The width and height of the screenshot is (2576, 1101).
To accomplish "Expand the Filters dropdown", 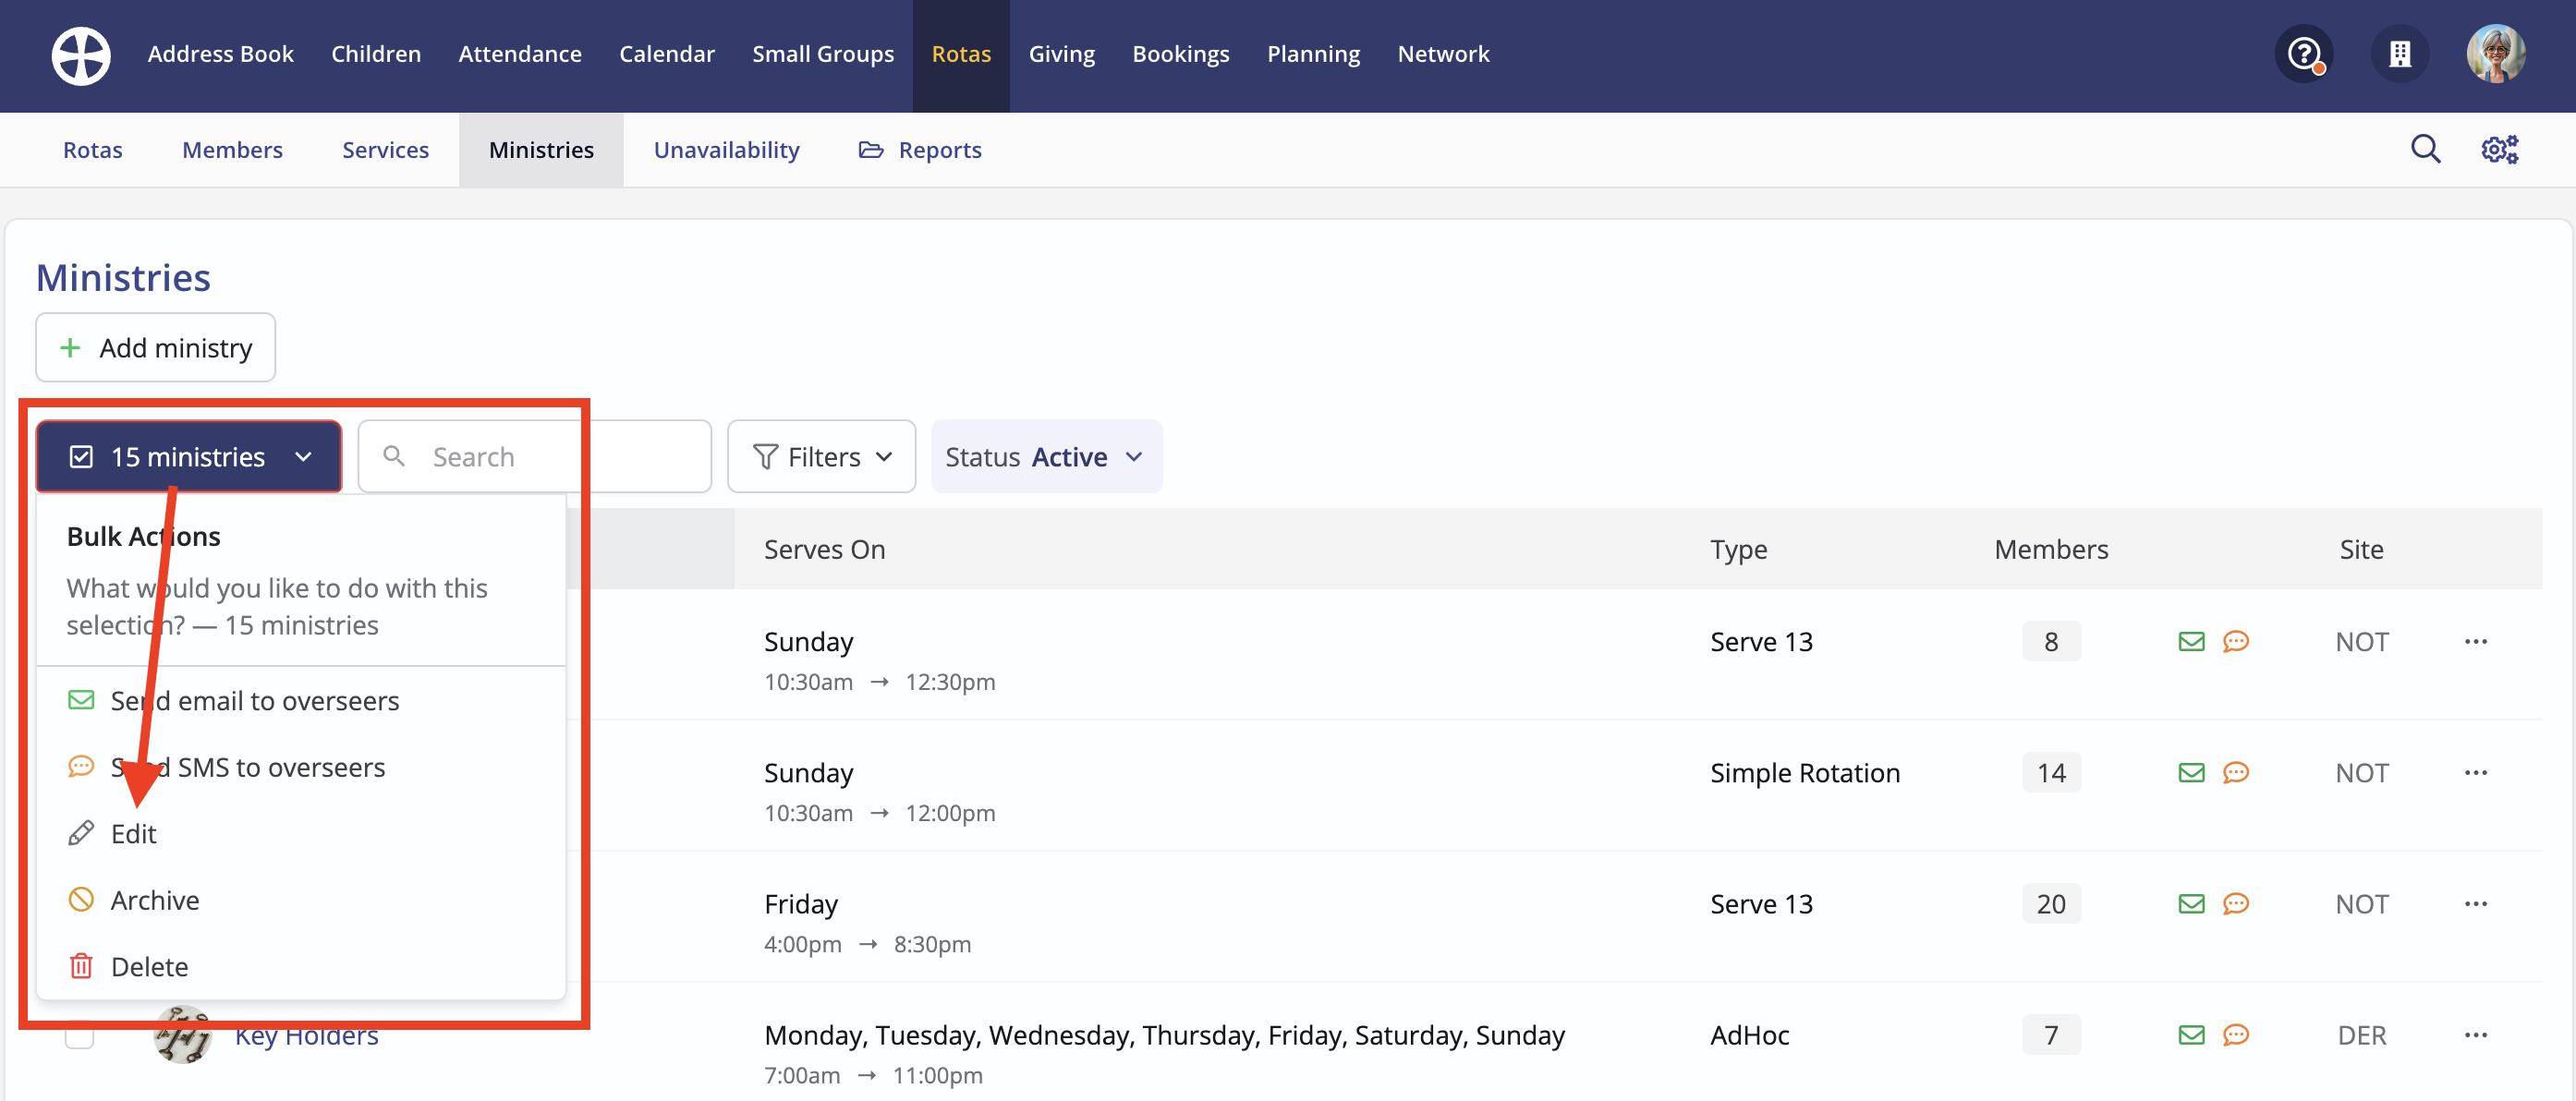I will 821,457.
